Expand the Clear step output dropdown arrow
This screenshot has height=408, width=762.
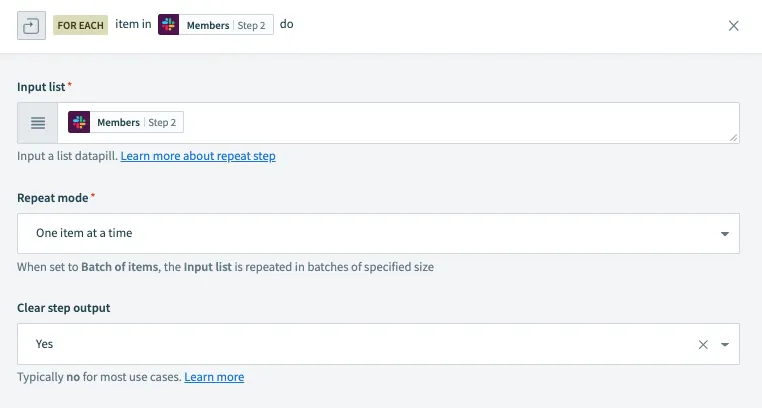(724, 344)
